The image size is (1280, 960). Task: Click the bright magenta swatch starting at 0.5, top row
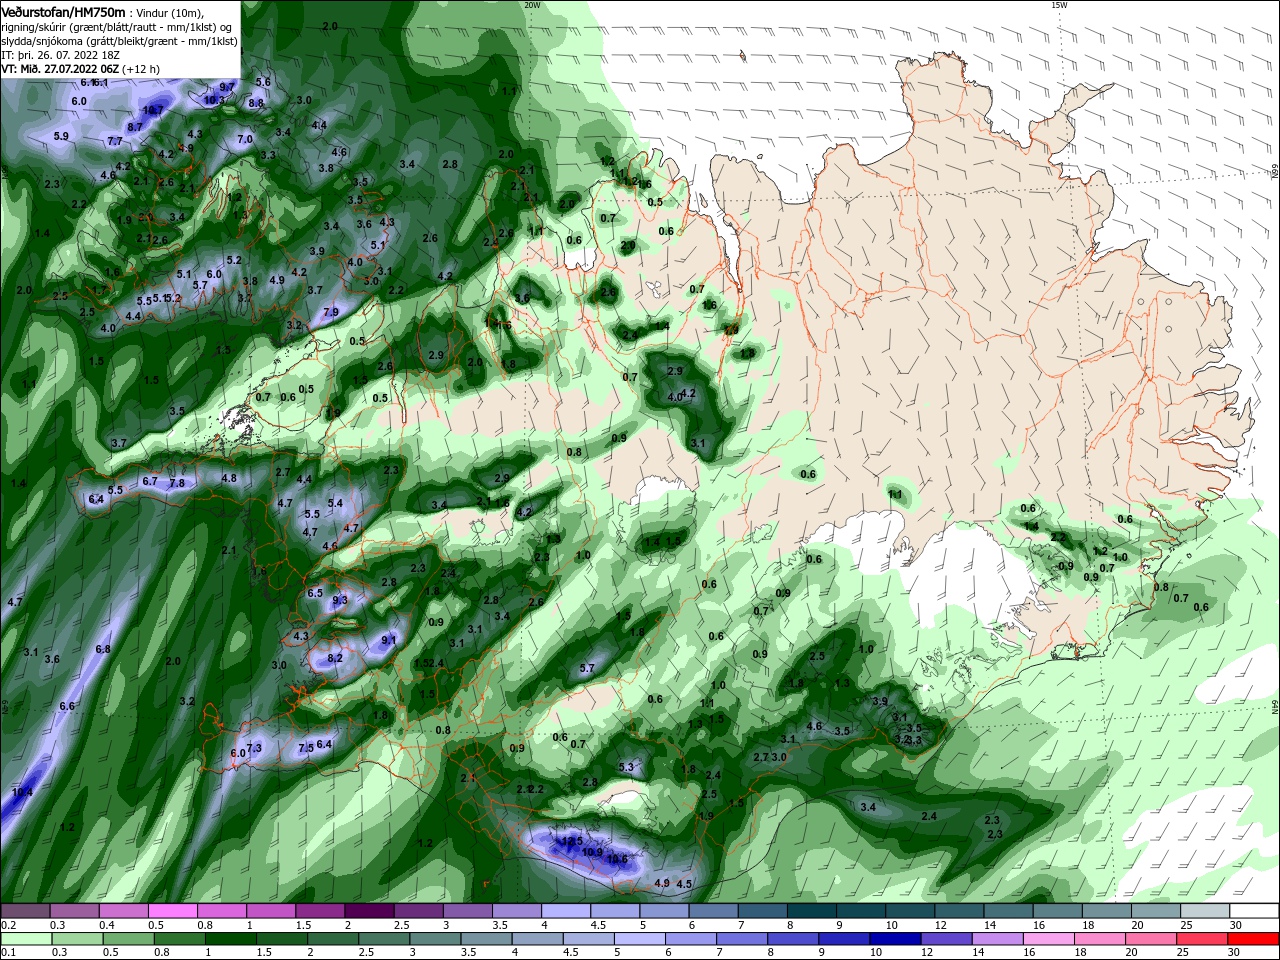[172, 911]
